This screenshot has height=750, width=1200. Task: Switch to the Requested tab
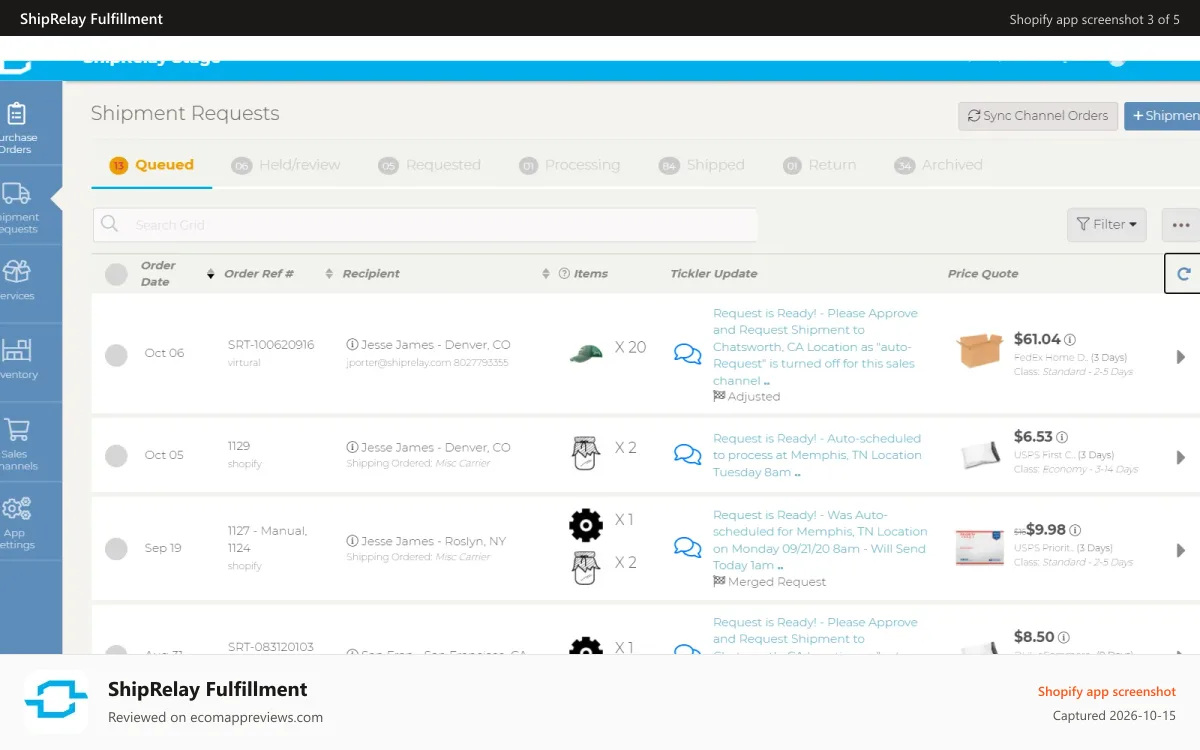(430, 165)
